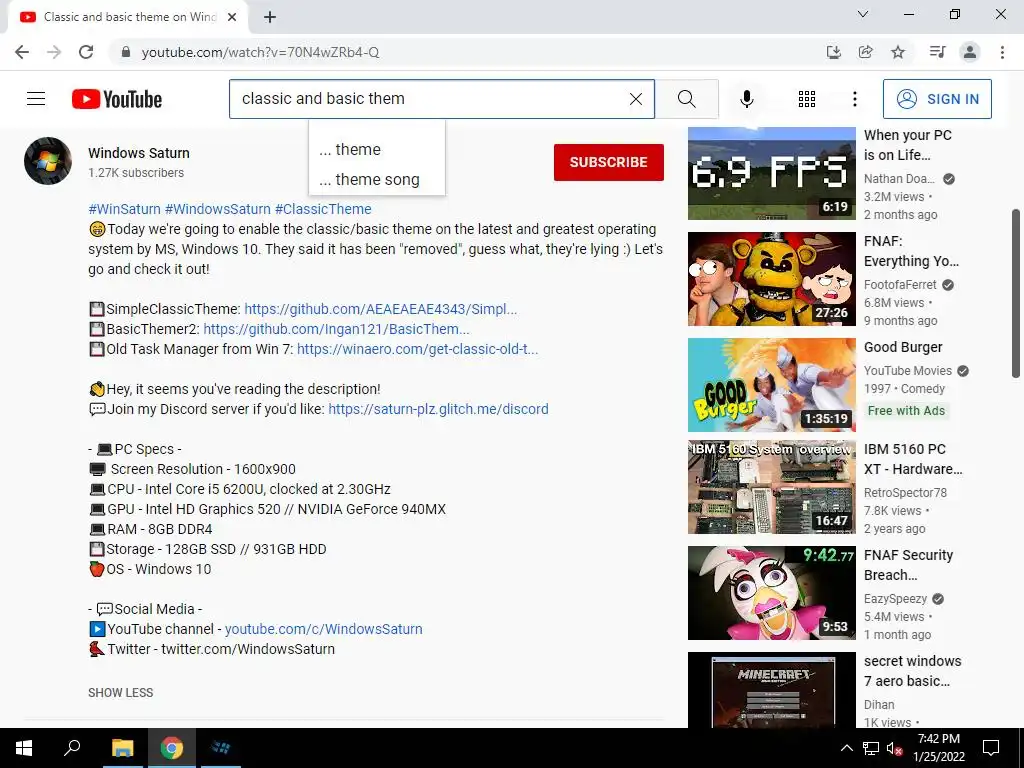
Task: Open the Discord server link
Action: [438, 409]
